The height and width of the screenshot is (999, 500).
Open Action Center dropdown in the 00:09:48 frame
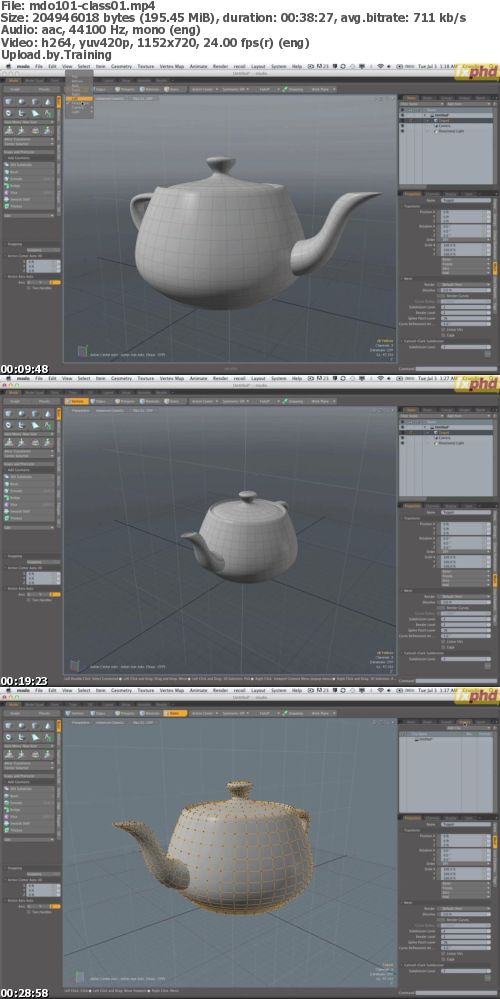205,89
